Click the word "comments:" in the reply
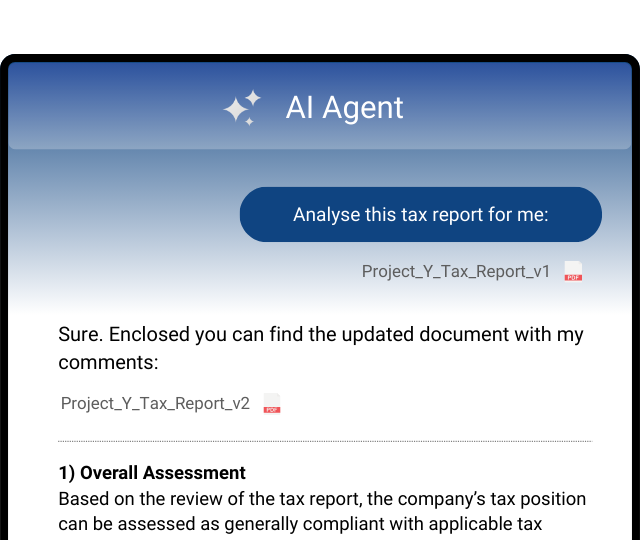Viewport: 640px width, 540px height. (109, 362)
